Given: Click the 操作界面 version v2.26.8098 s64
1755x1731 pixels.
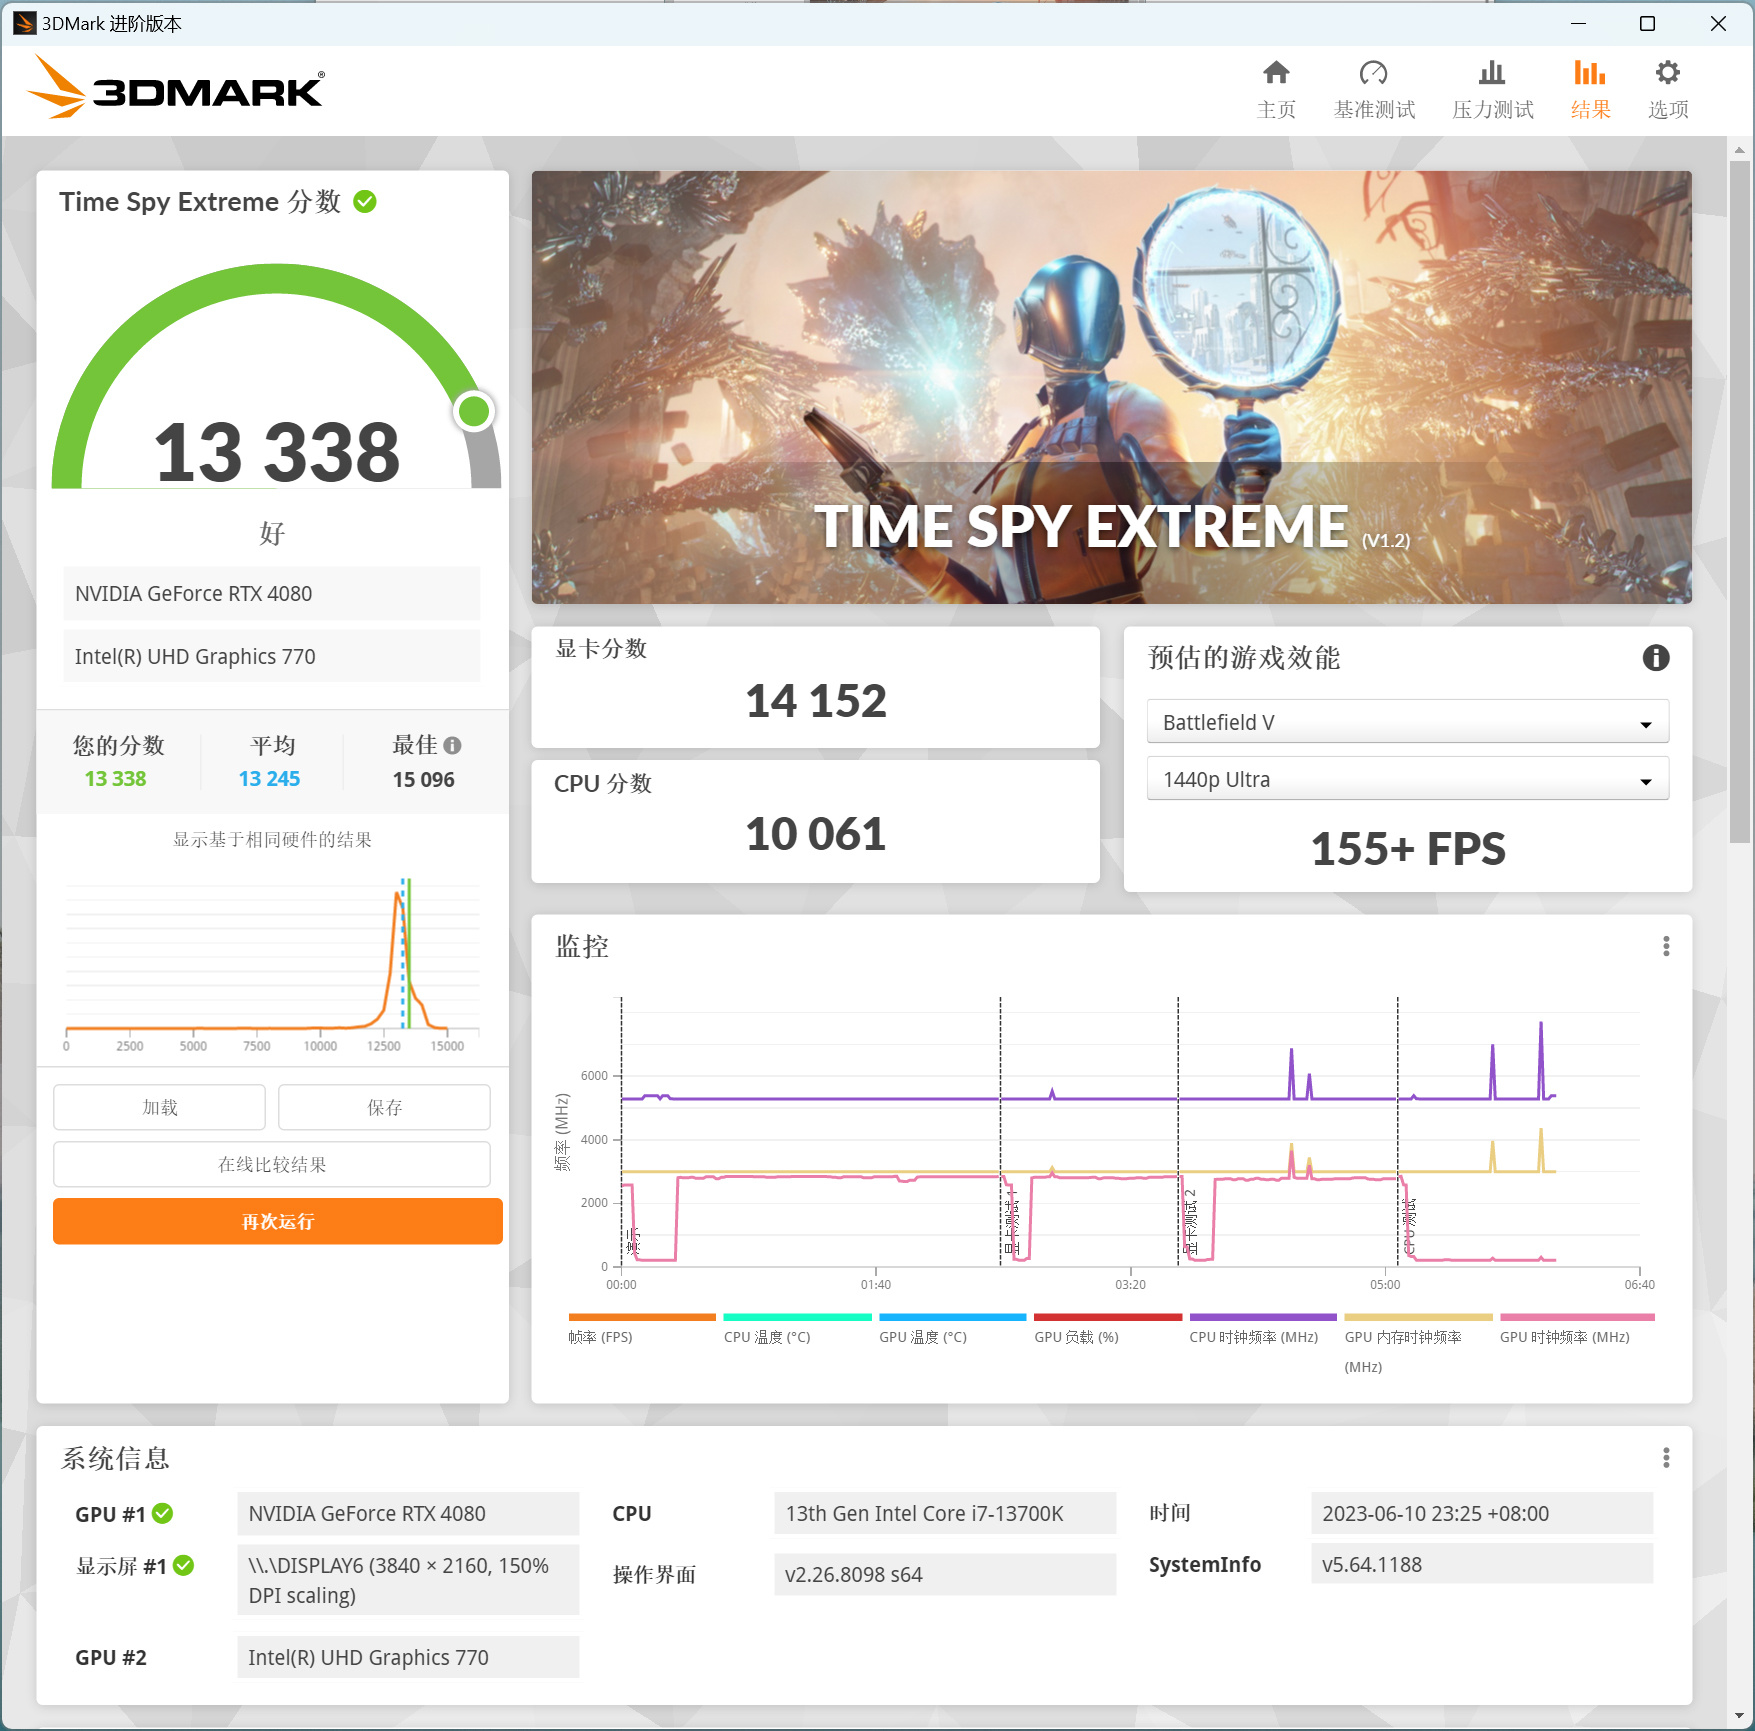Looking at the screenshot, I should coord(945,1575).
